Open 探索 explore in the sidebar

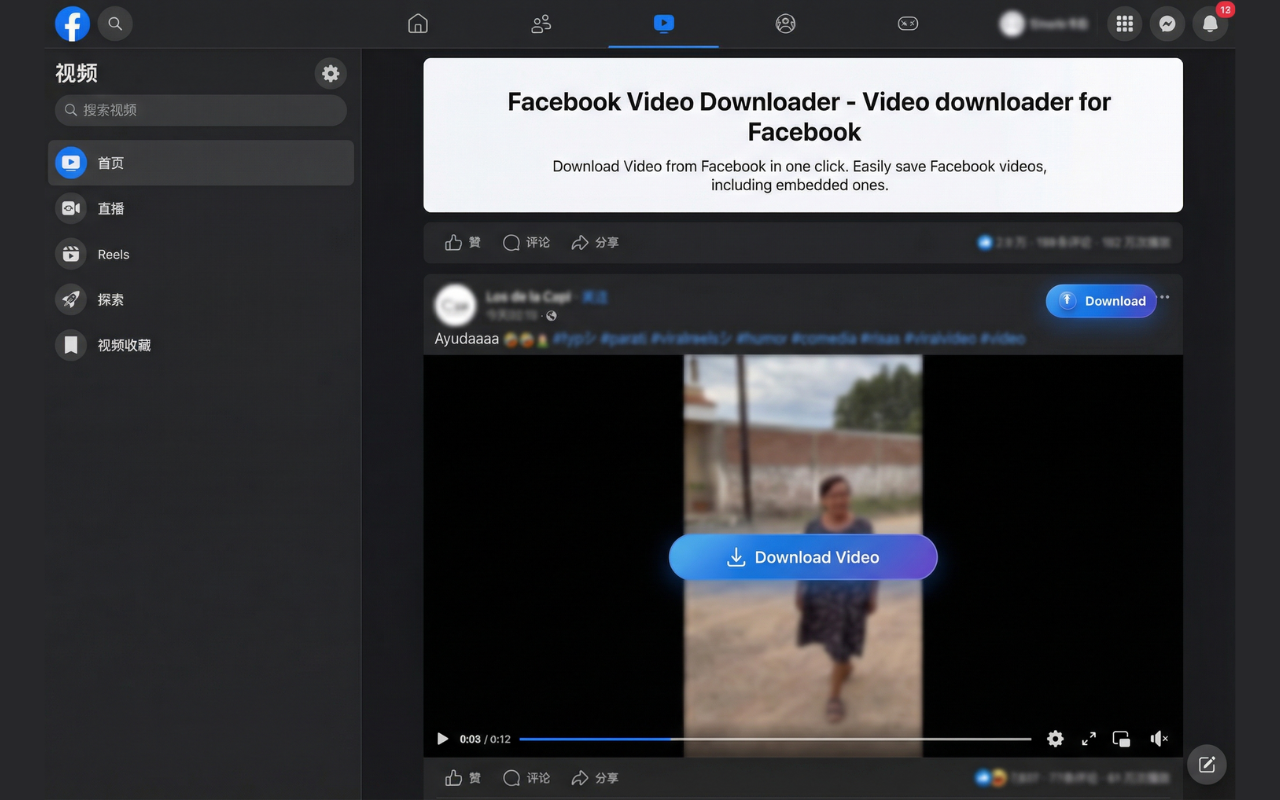(201, 299)
